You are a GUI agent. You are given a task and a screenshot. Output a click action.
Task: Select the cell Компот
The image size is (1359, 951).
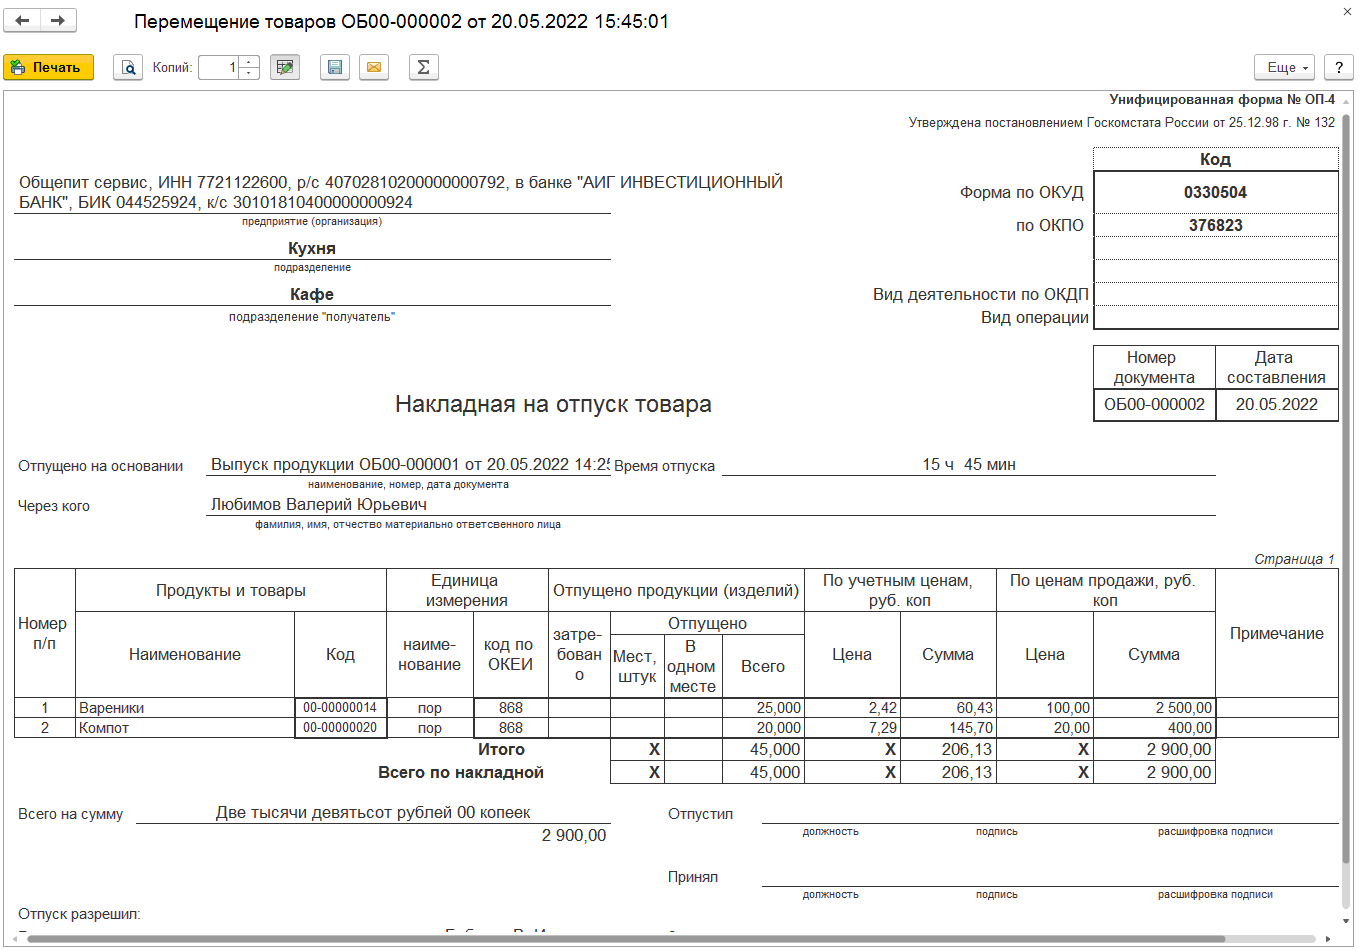coord(185,728)
